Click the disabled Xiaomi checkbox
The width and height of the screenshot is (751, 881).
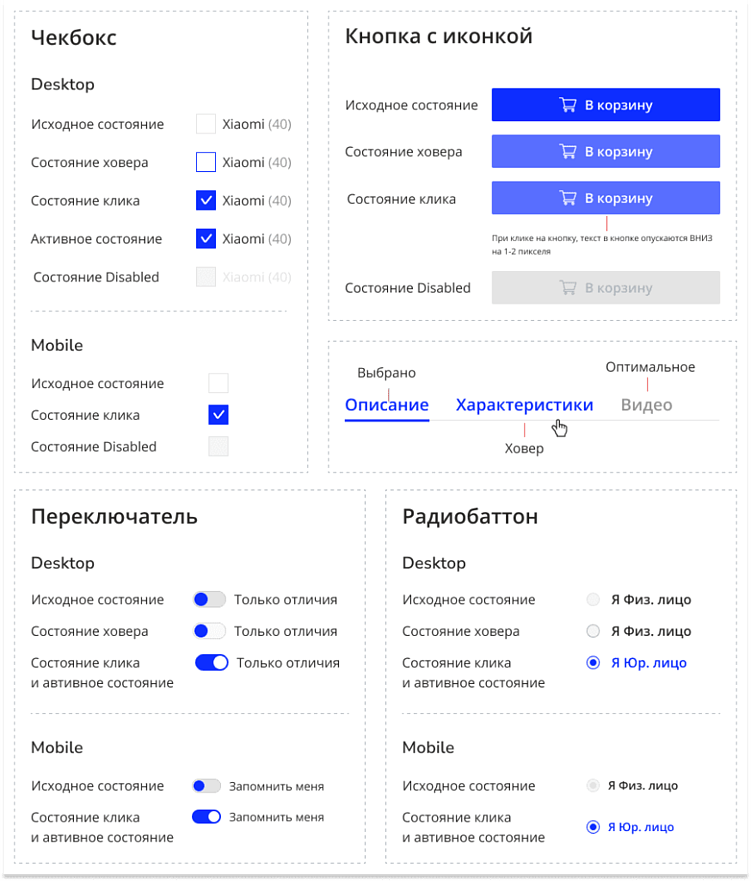205,276
